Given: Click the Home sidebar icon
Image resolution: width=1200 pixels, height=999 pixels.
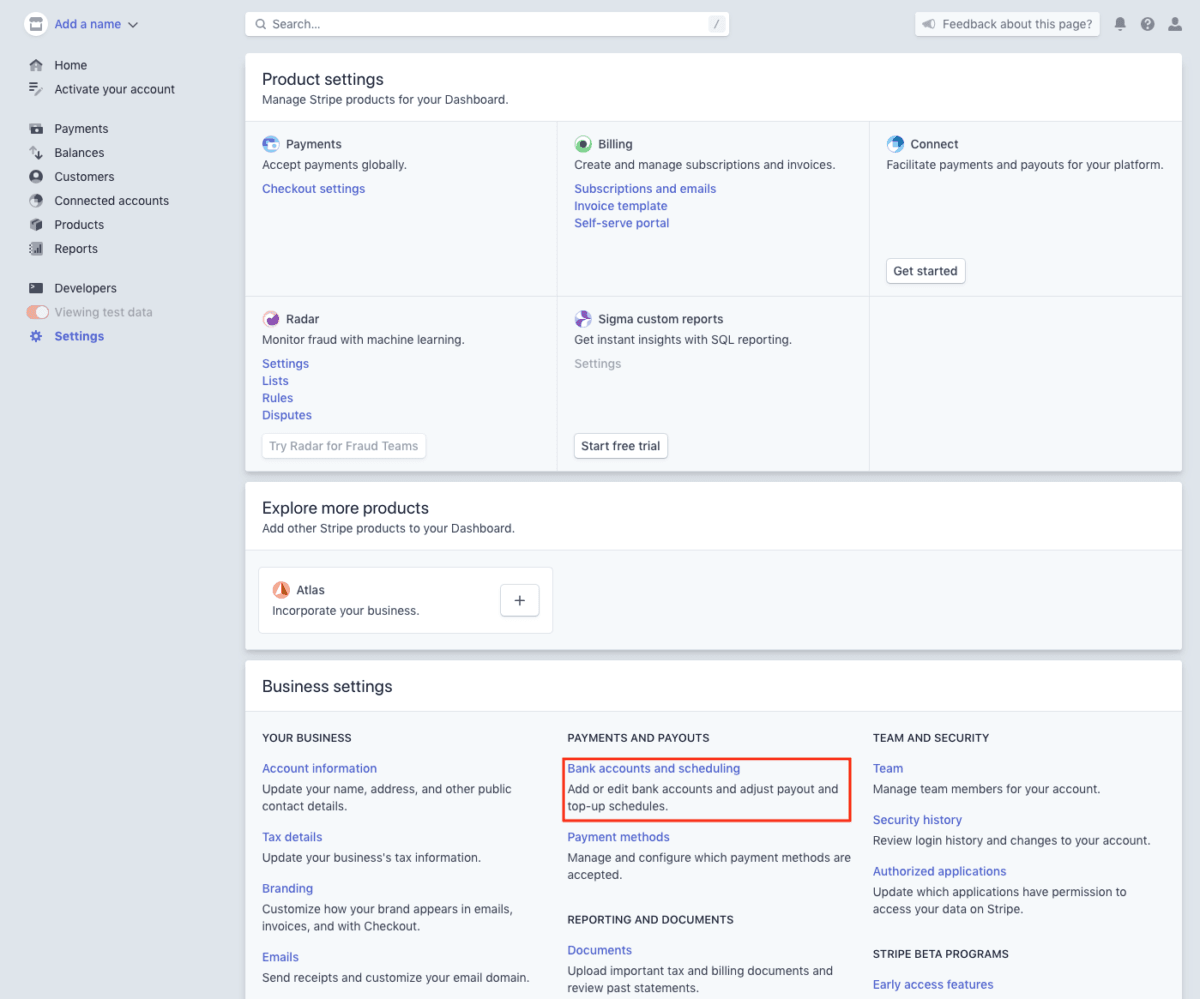Looking at the screenshot, I should click(x=36, y=65).
